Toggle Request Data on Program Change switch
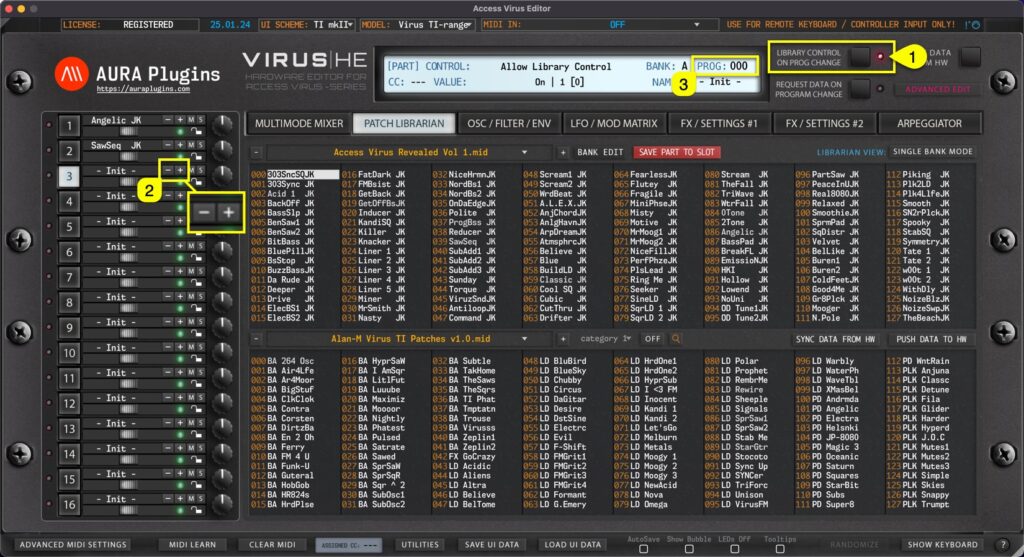1024x557 pixels. [x=861, y=88]
